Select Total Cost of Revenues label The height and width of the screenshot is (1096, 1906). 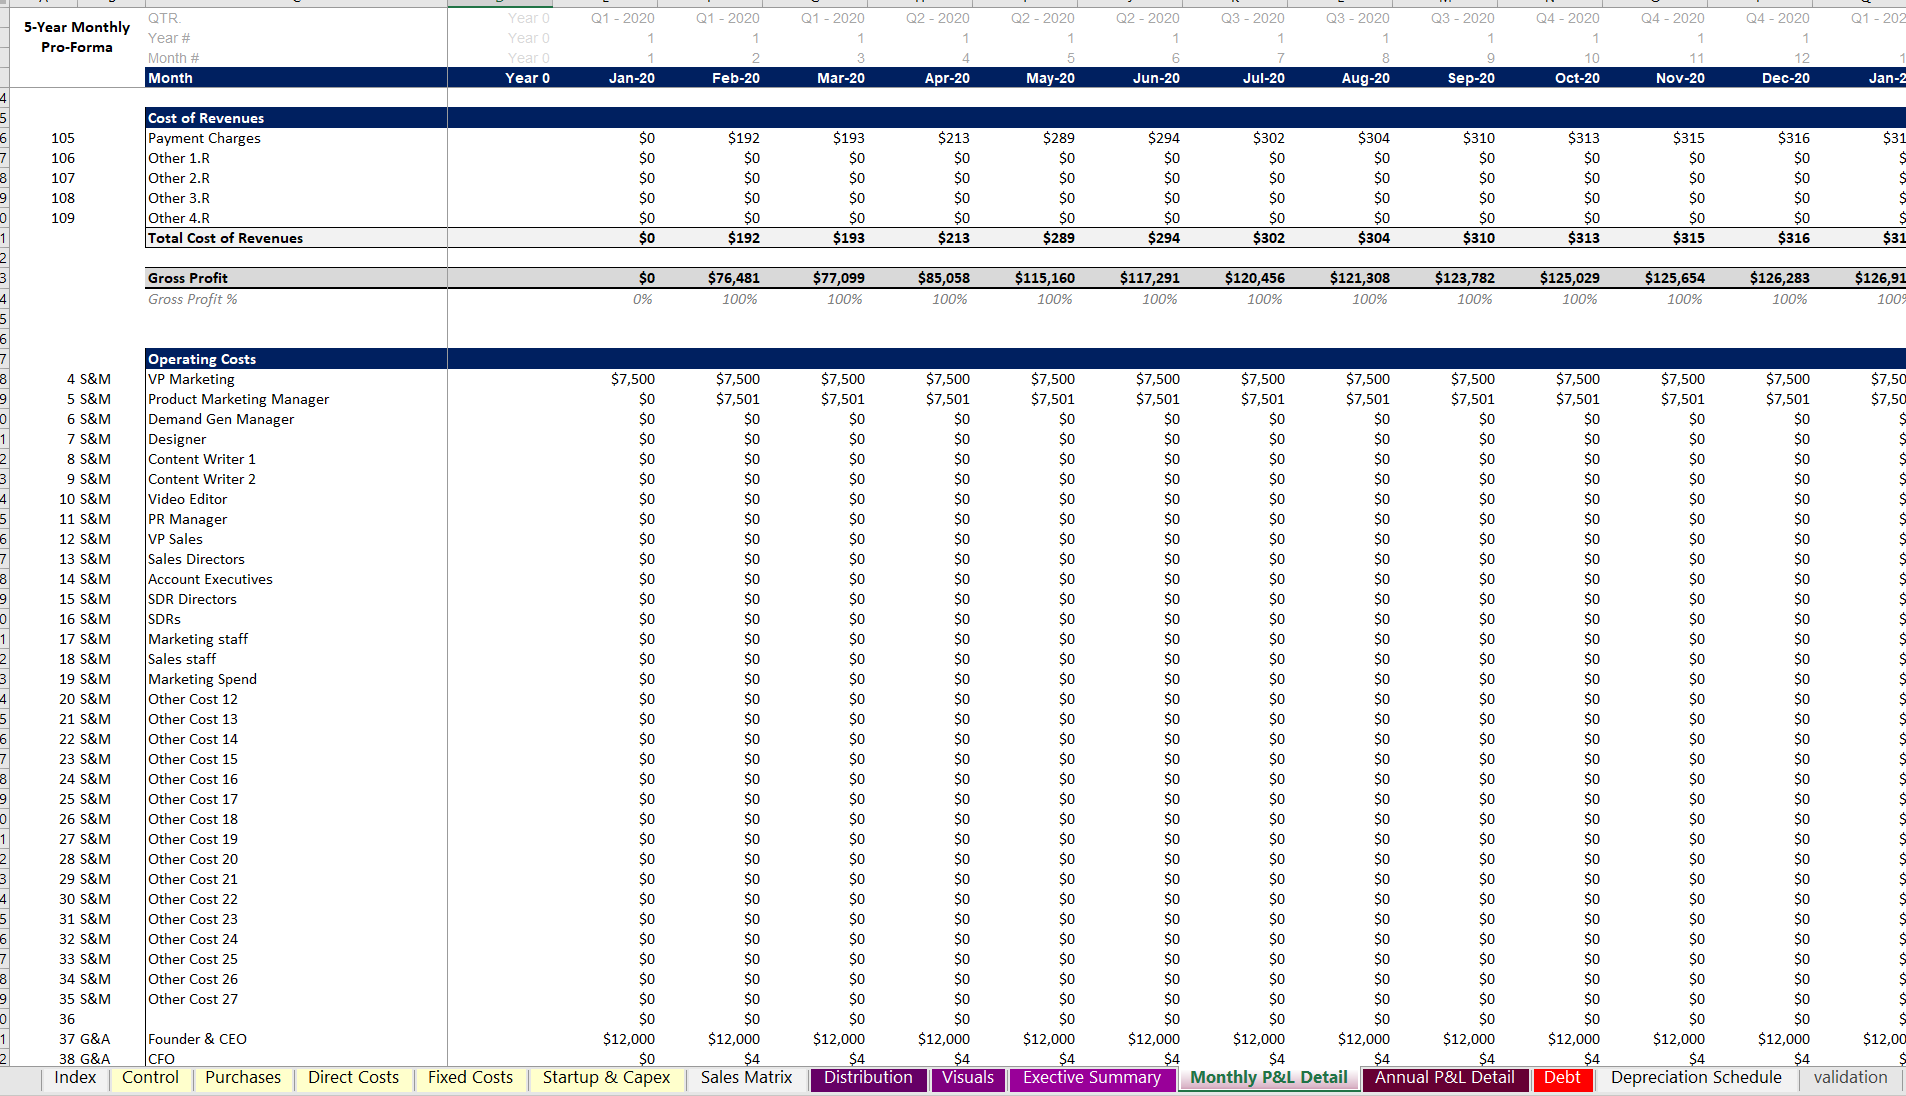pos(225,238)
